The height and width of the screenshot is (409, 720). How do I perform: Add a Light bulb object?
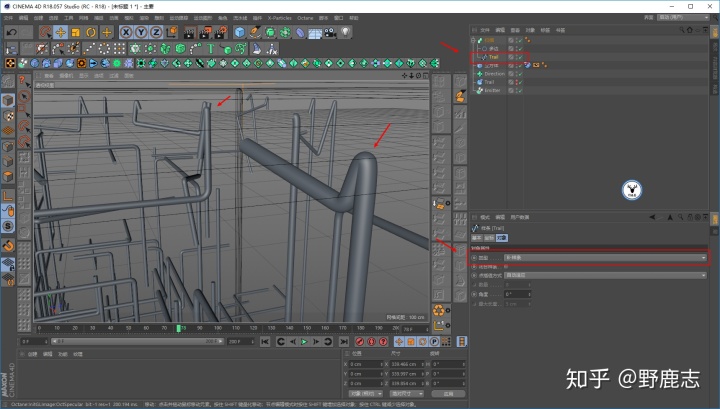point(346,32)
